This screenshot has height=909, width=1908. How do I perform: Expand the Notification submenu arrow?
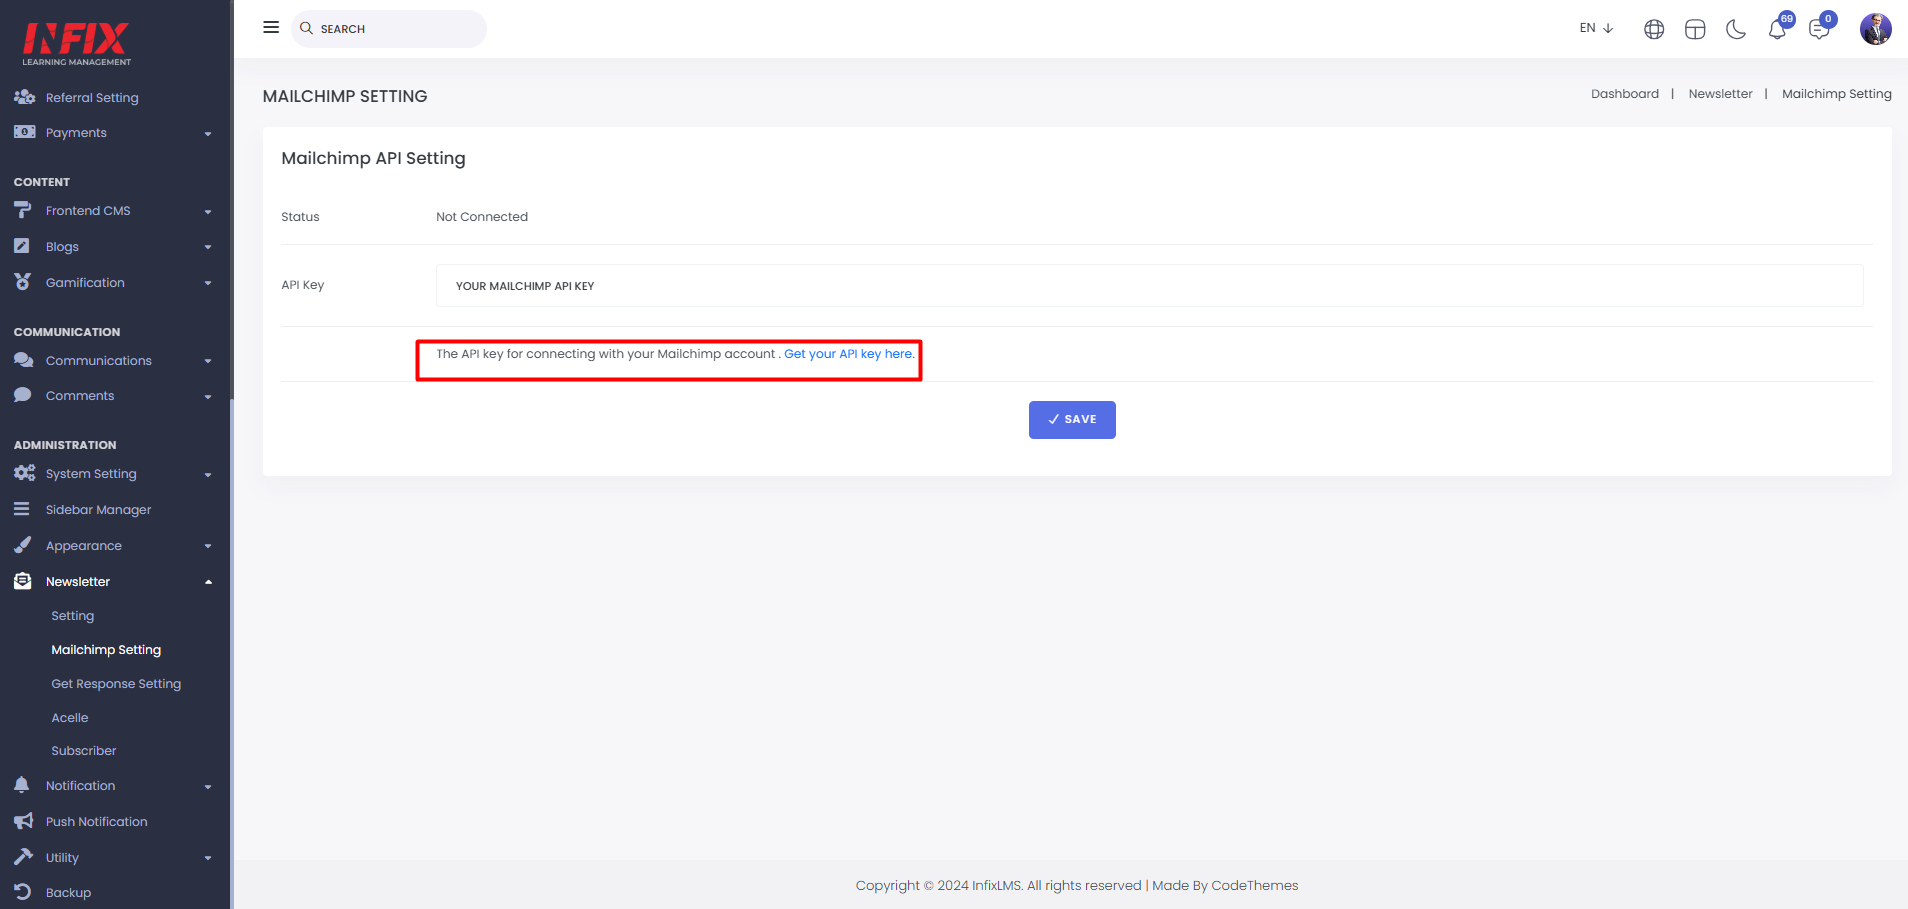[x=208, y=786]
